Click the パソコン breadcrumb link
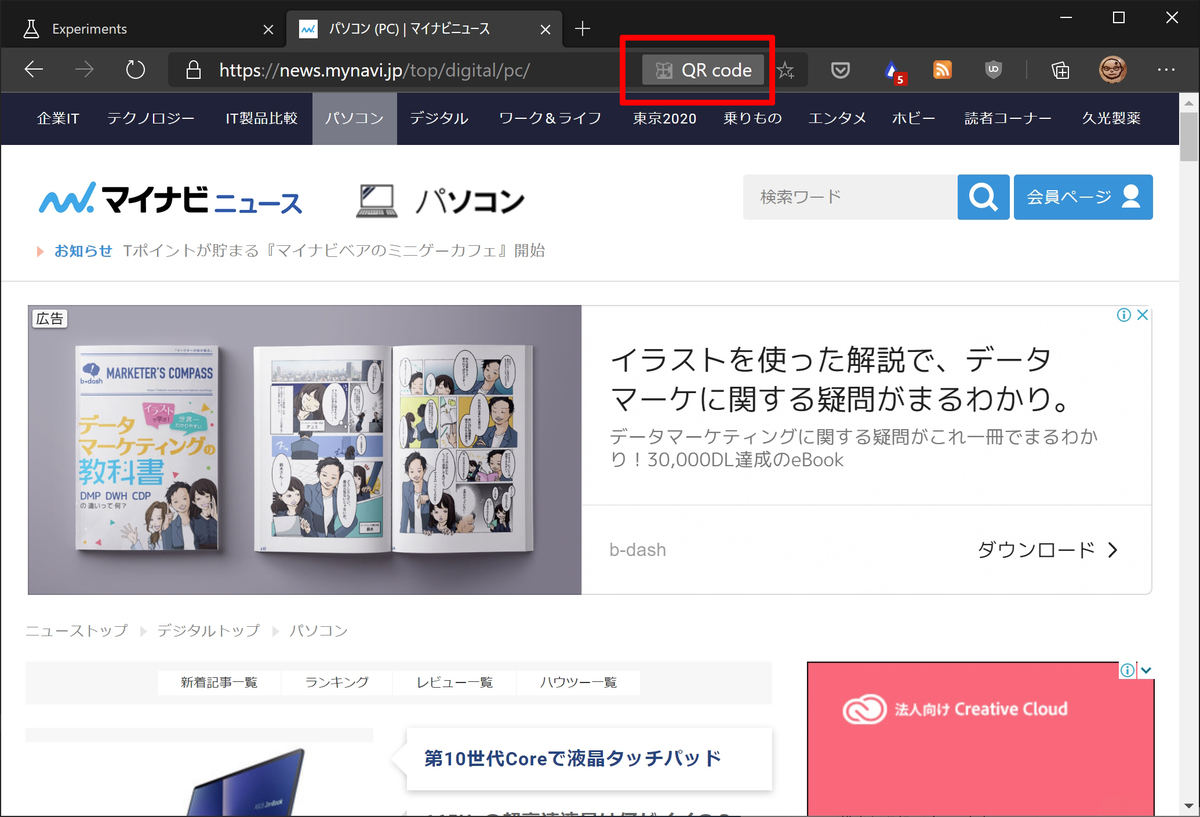This screenshot has width=1200, height=817. (x=319, y=630)
